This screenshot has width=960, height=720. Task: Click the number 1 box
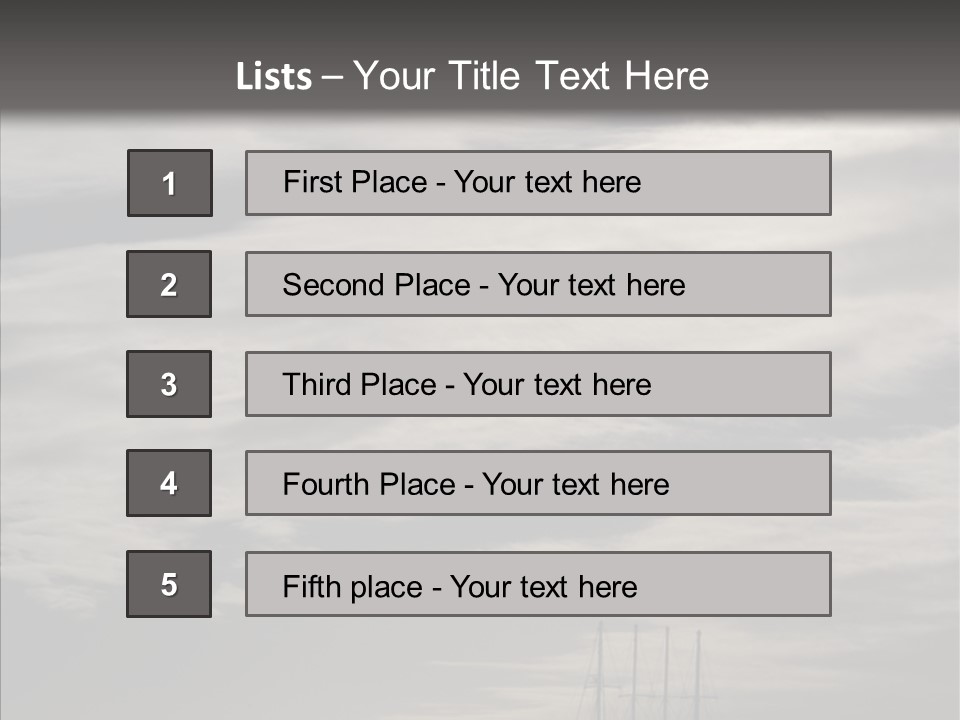170,183
